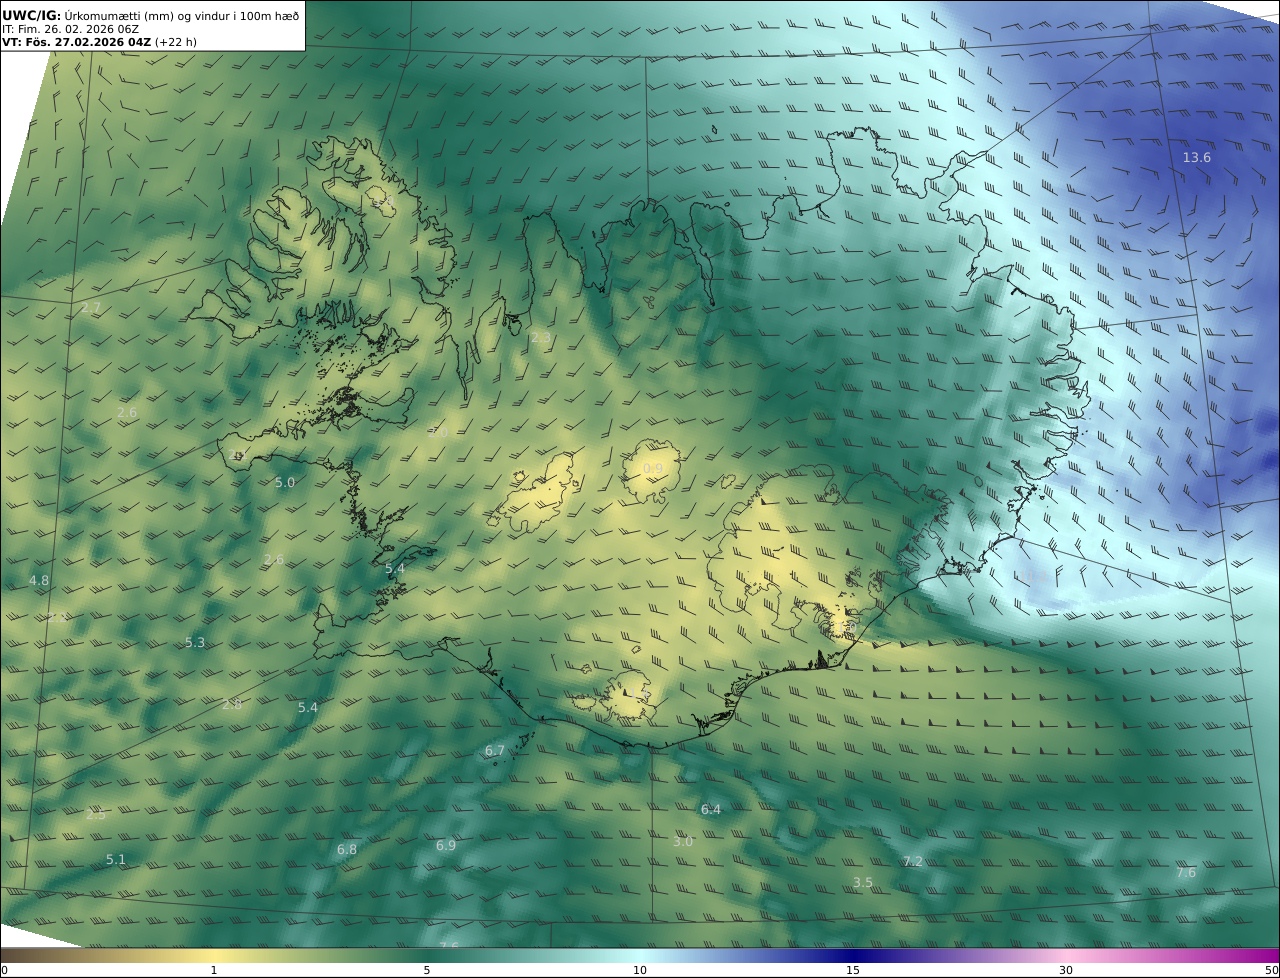Image resolution: width=1280 pixels, height=978 pixels.
Task: Click the 5.0 value label
Action: pyautogui.click(x=285, y=482)
